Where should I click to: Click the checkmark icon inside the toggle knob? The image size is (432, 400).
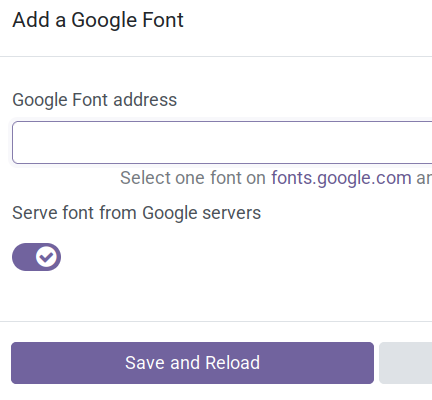tap(46, 257)
